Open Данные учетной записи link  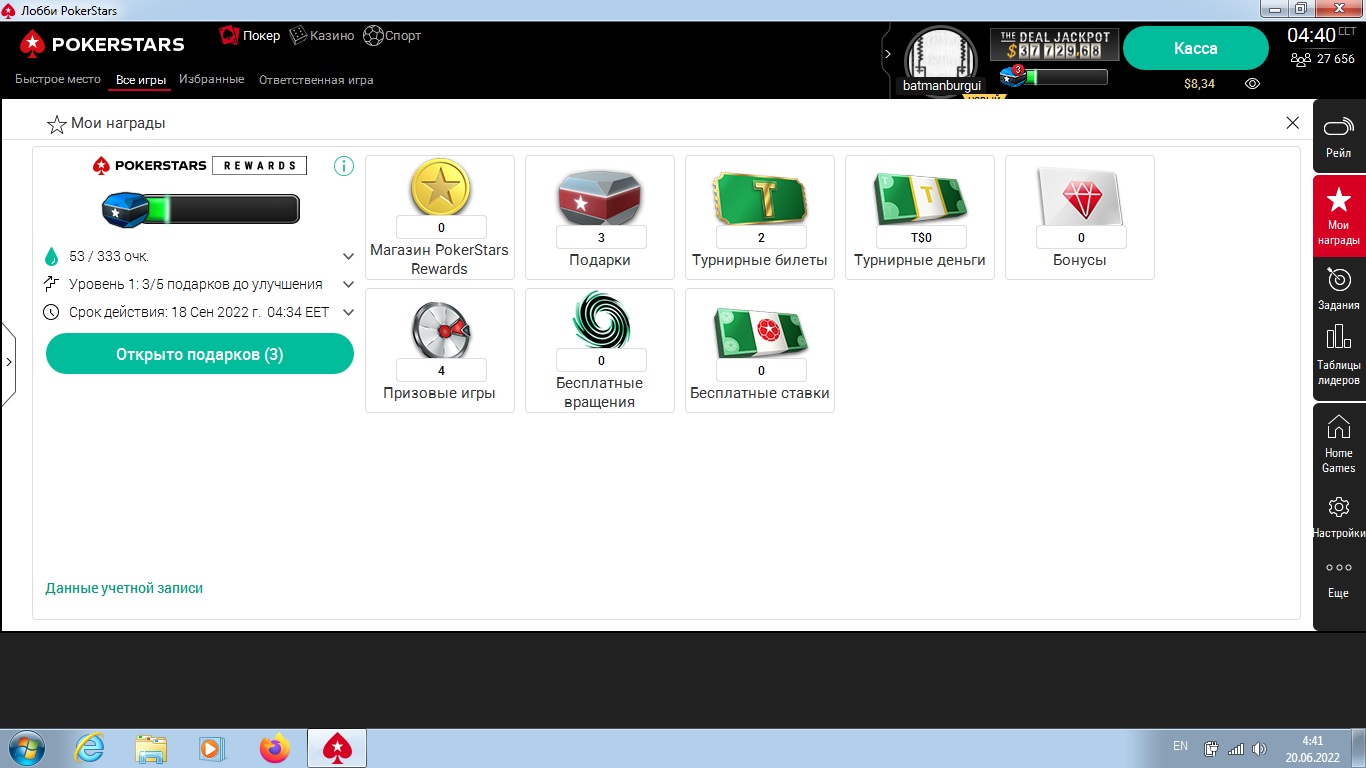click(124, 588)
